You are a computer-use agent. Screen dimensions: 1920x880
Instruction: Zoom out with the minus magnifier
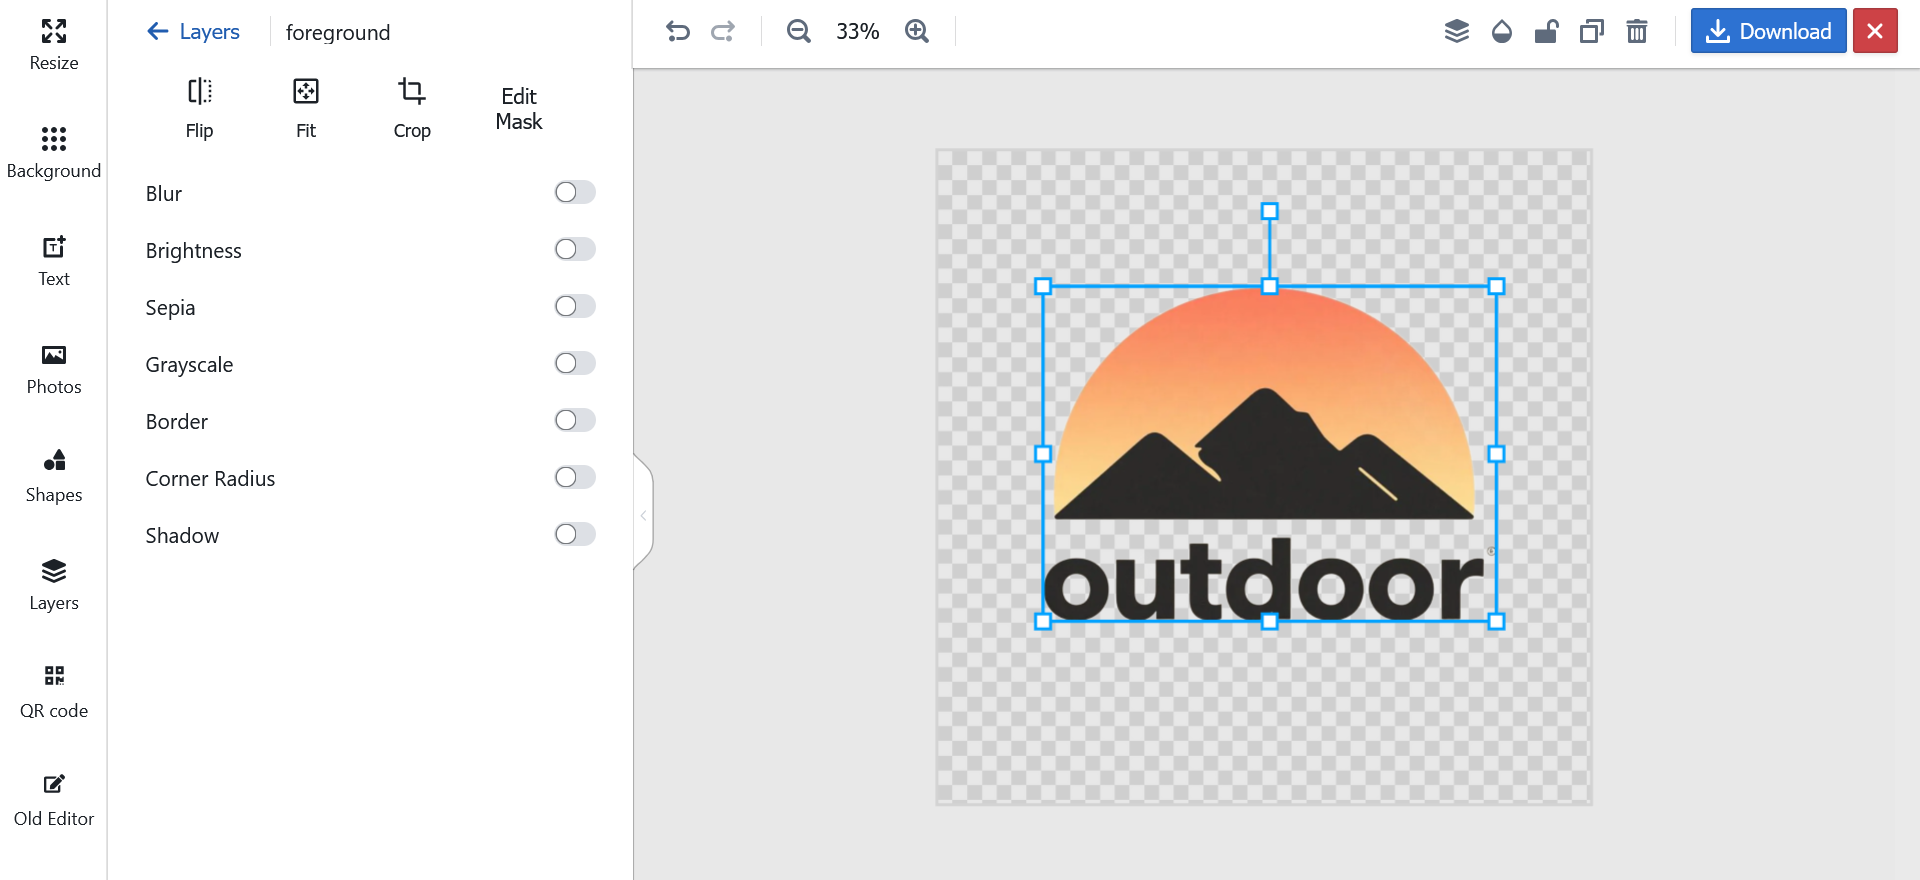pos(798,32)
